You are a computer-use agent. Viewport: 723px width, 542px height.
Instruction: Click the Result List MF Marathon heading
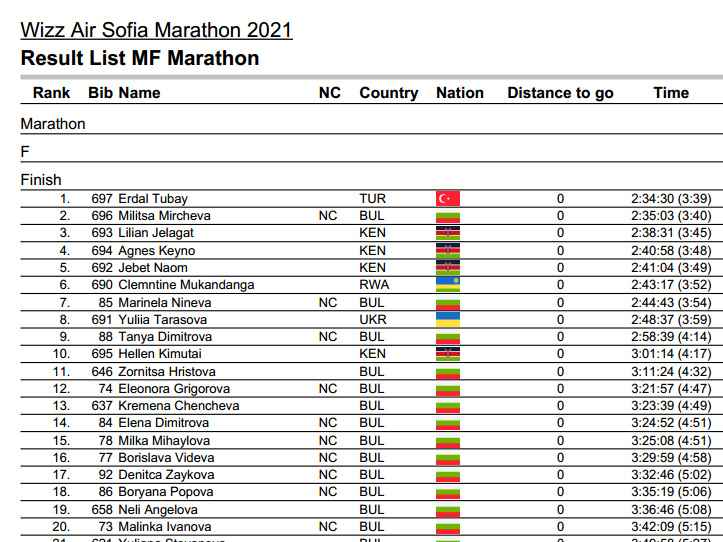click(140, 58)
